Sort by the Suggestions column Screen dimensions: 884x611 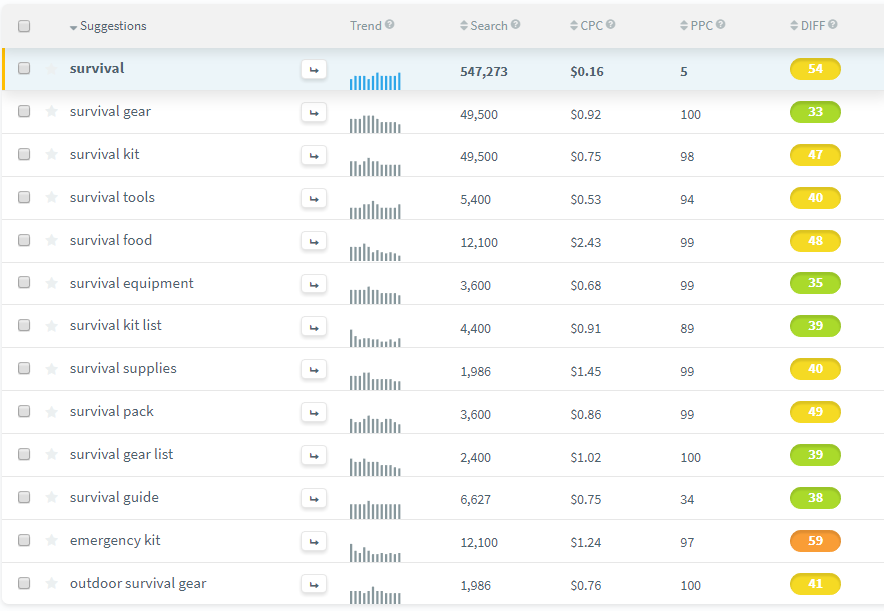pyautogui.click(x=108, y=26)
